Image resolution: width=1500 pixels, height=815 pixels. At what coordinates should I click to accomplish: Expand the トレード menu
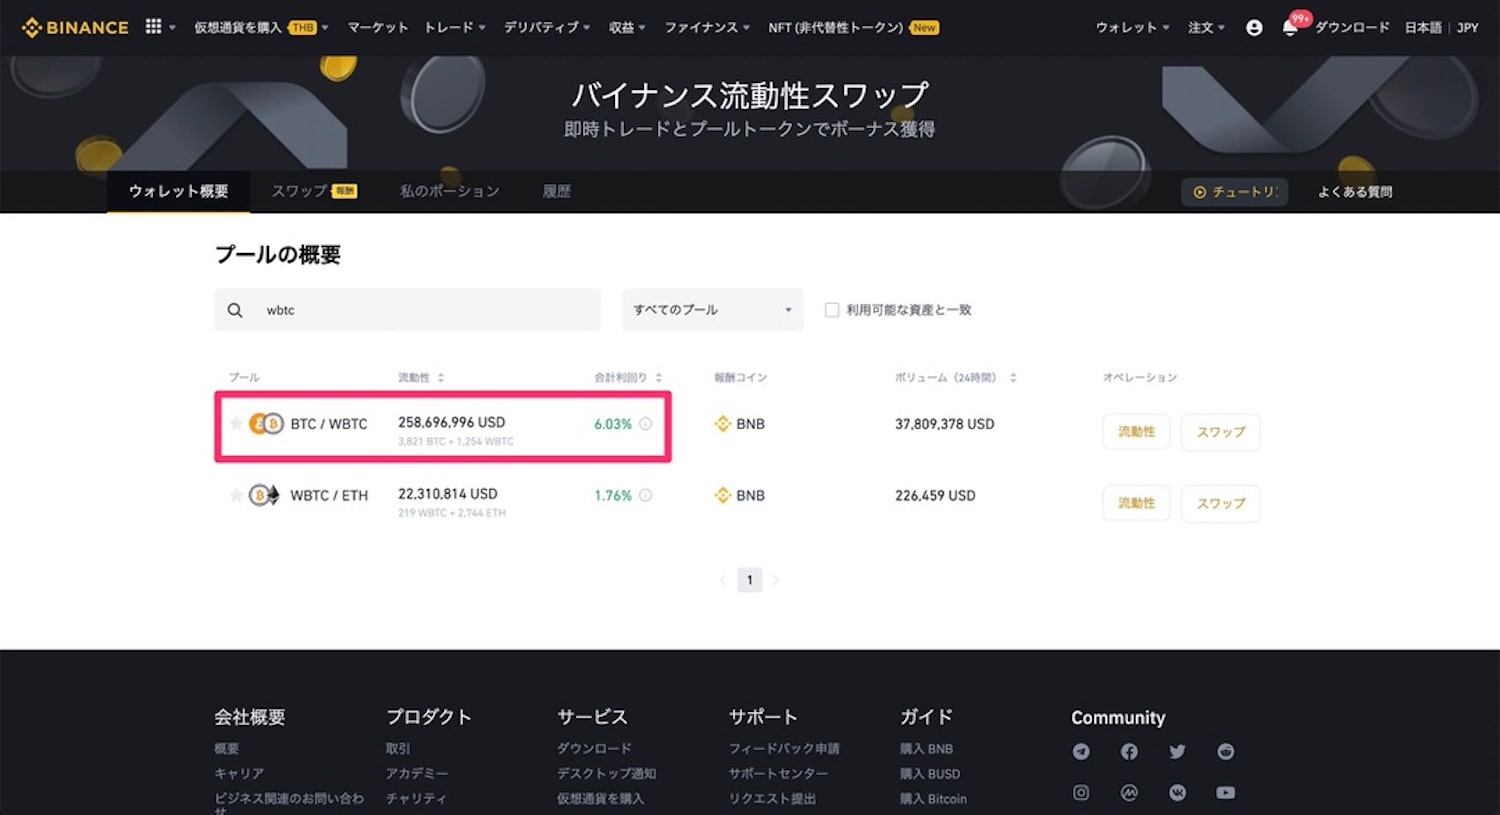click(455, 27)
